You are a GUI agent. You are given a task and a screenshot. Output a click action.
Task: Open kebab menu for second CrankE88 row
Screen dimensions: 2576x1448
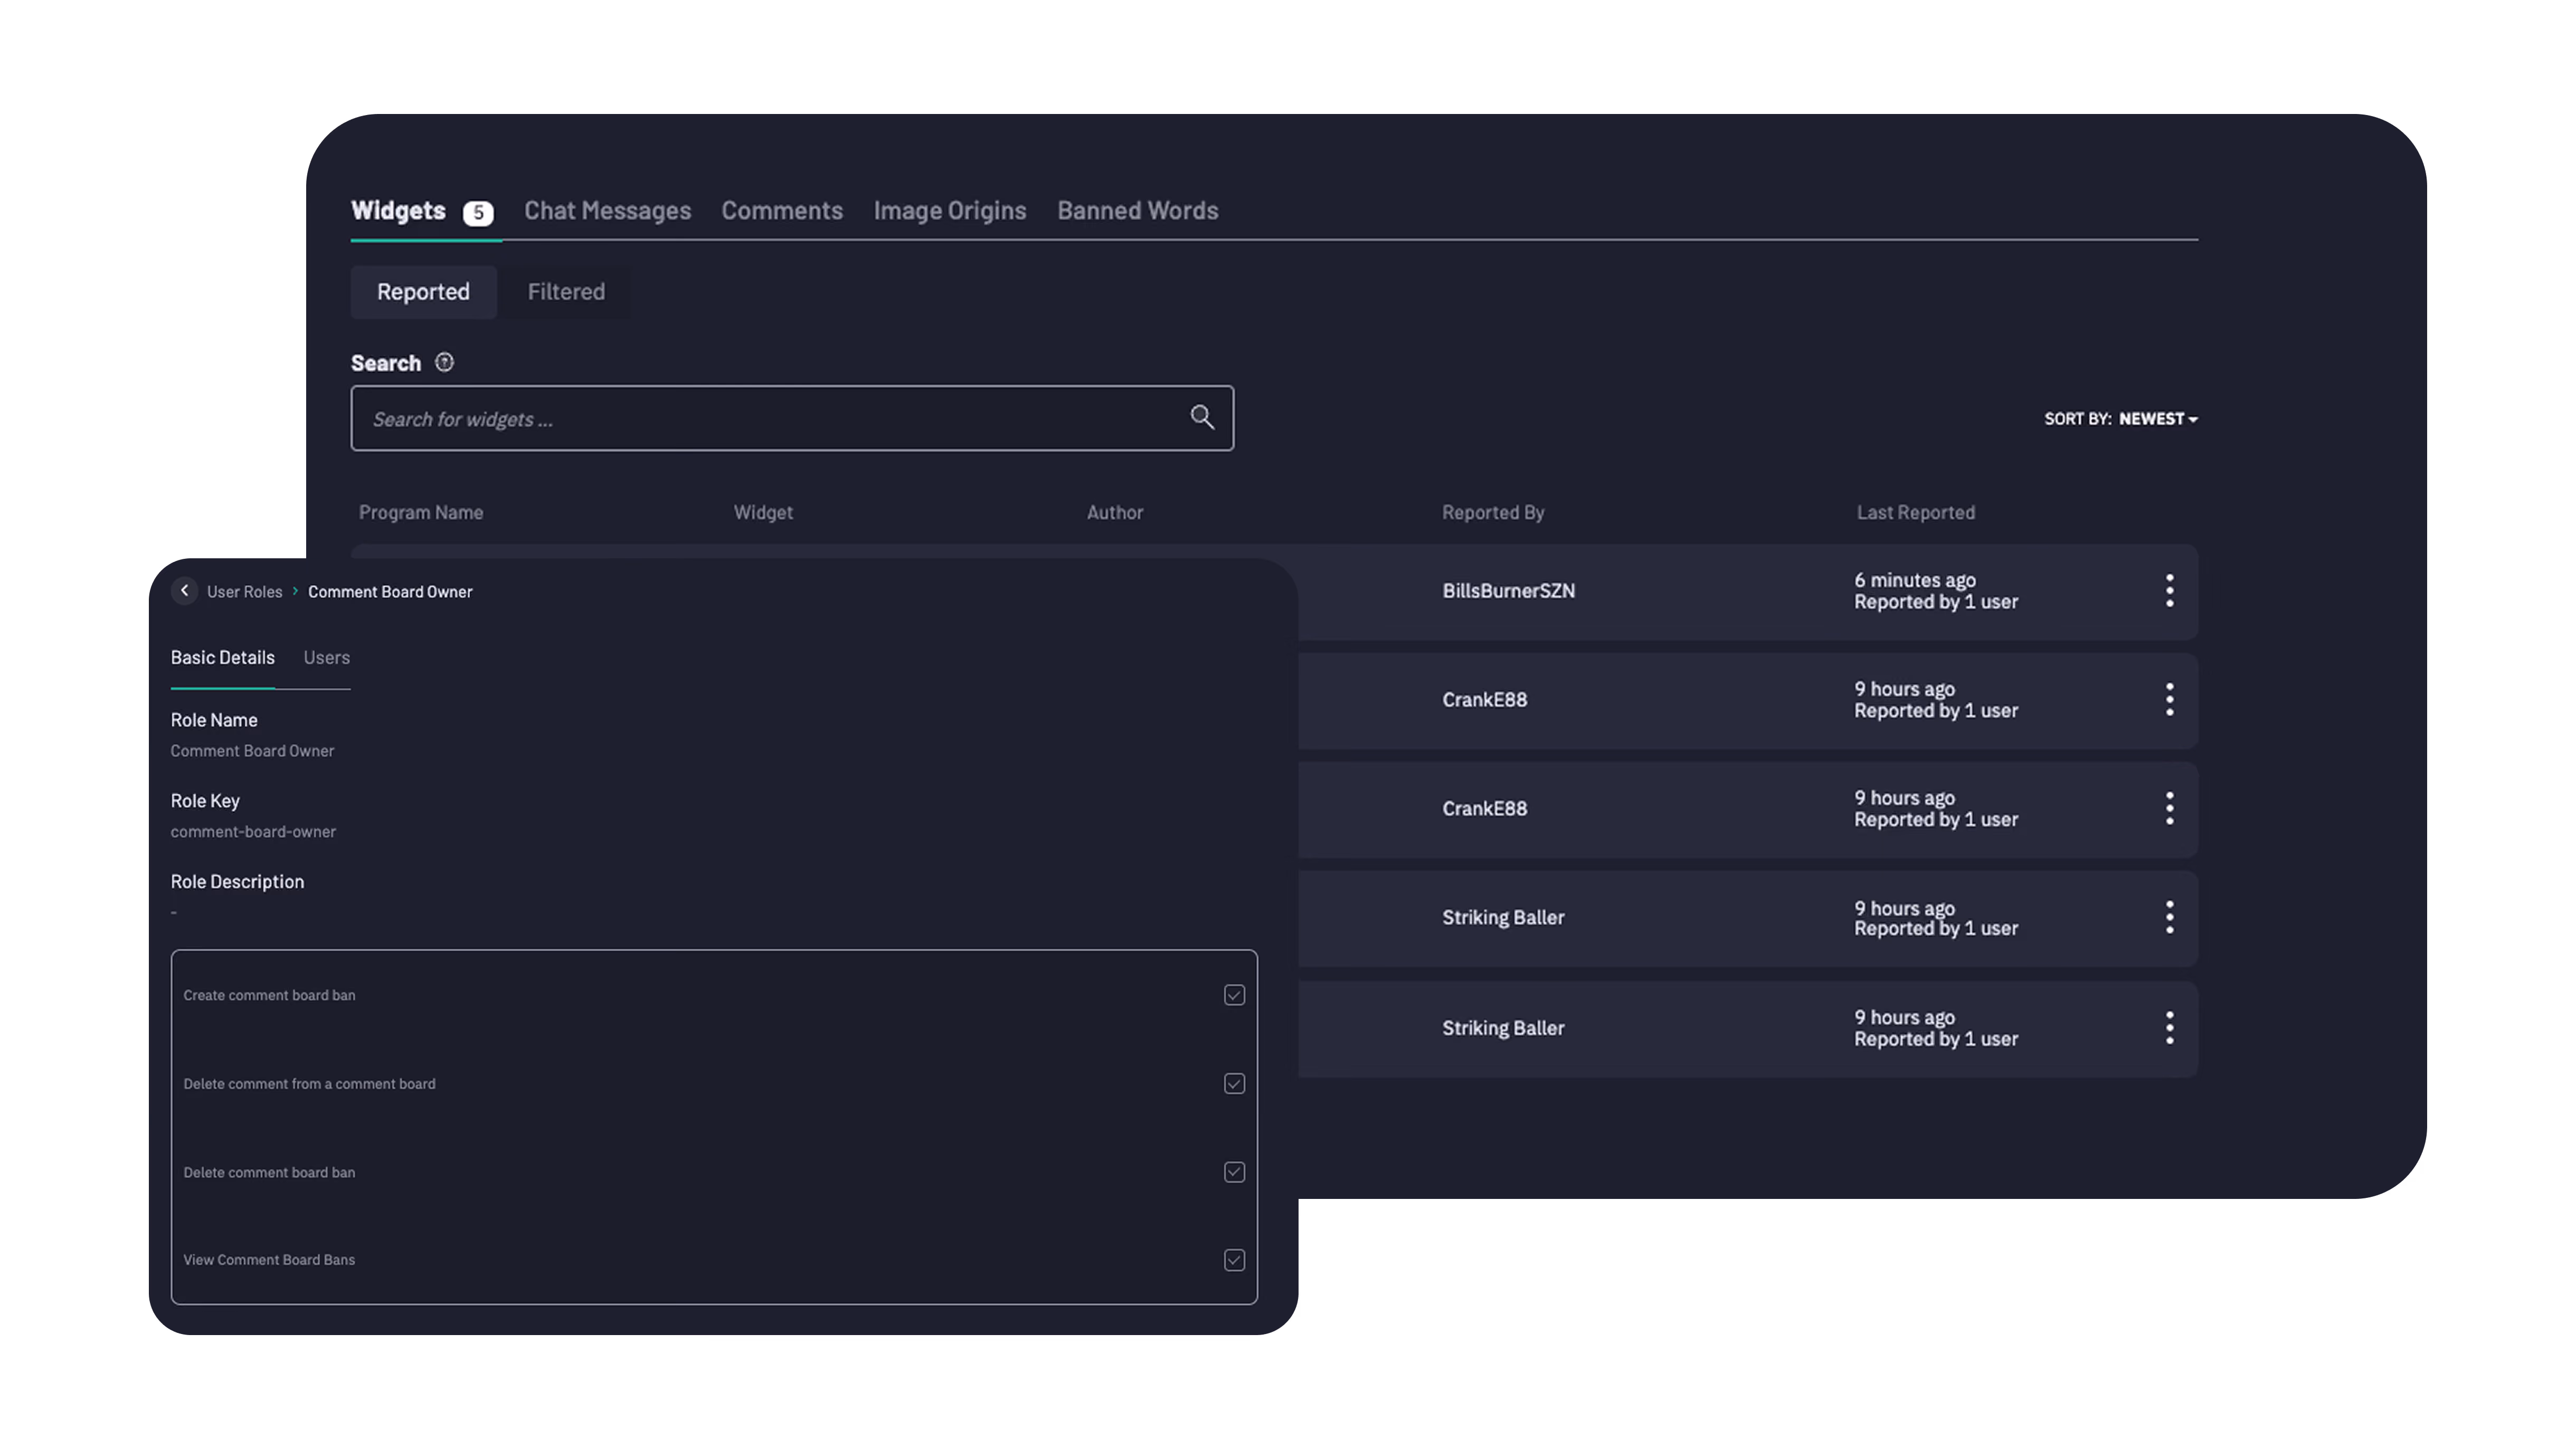(2169, 809)
